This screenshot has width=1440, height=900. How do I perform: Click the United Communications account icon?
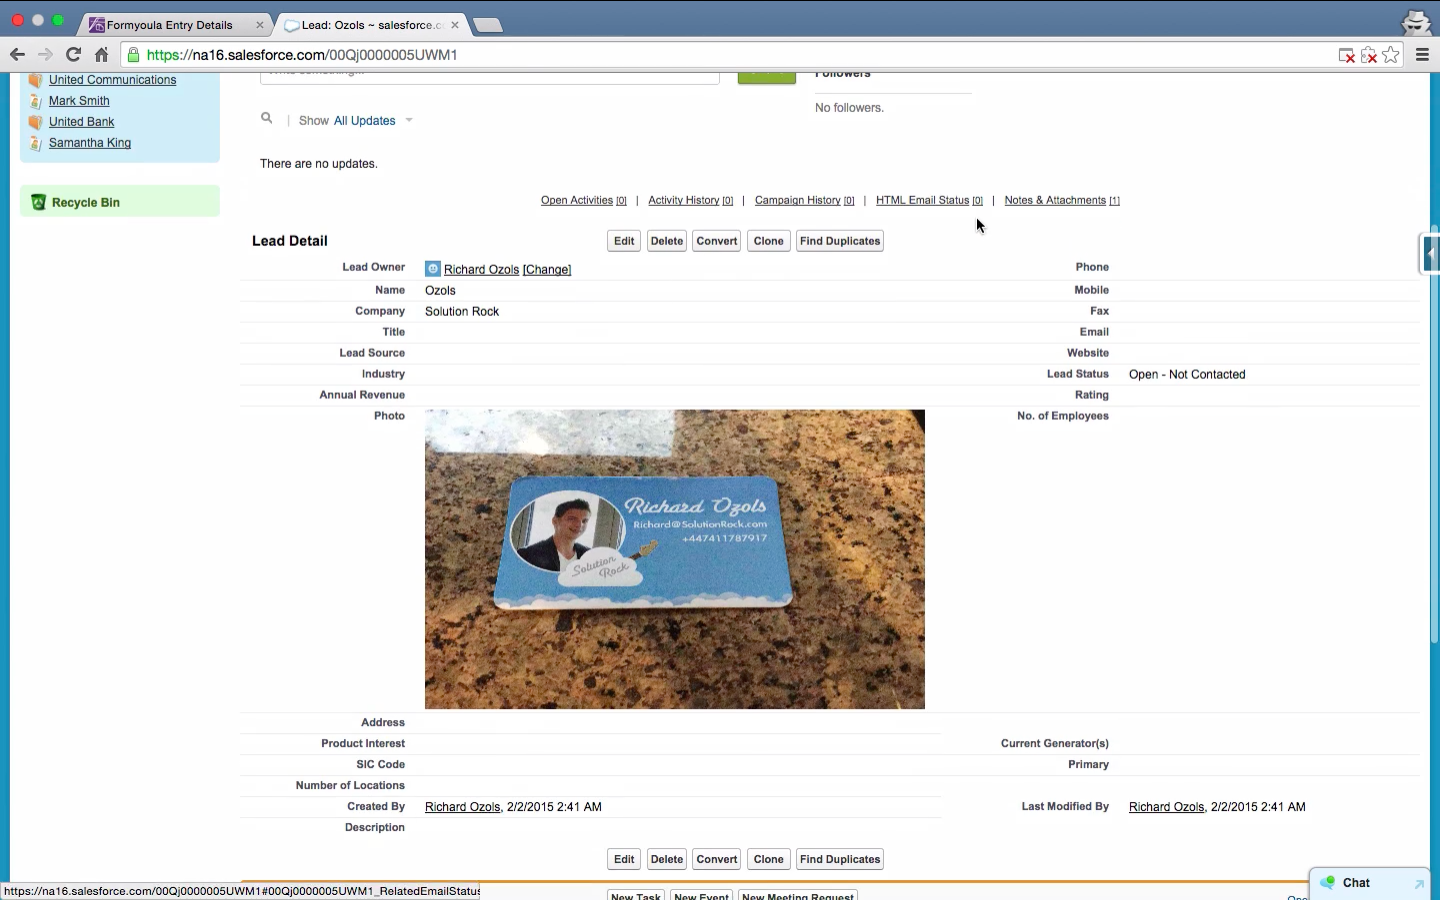[35, 80]
